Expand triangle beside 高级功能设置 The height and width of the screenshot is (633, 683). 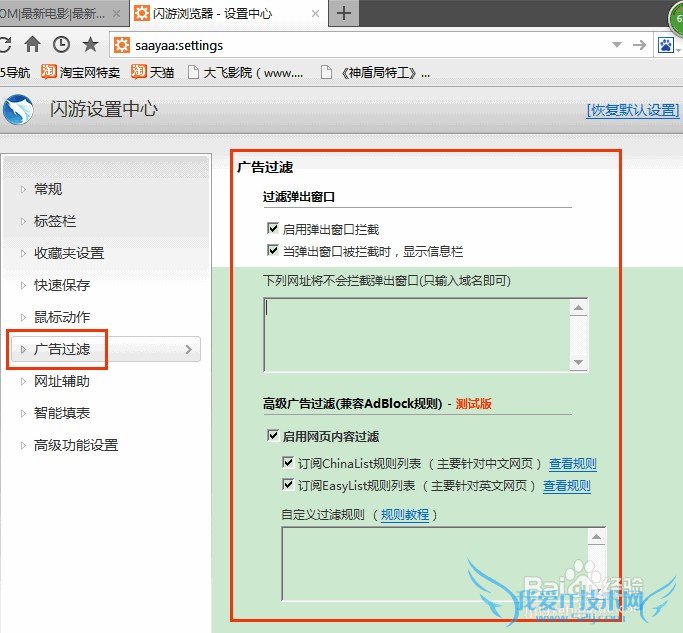coord(24,445)
